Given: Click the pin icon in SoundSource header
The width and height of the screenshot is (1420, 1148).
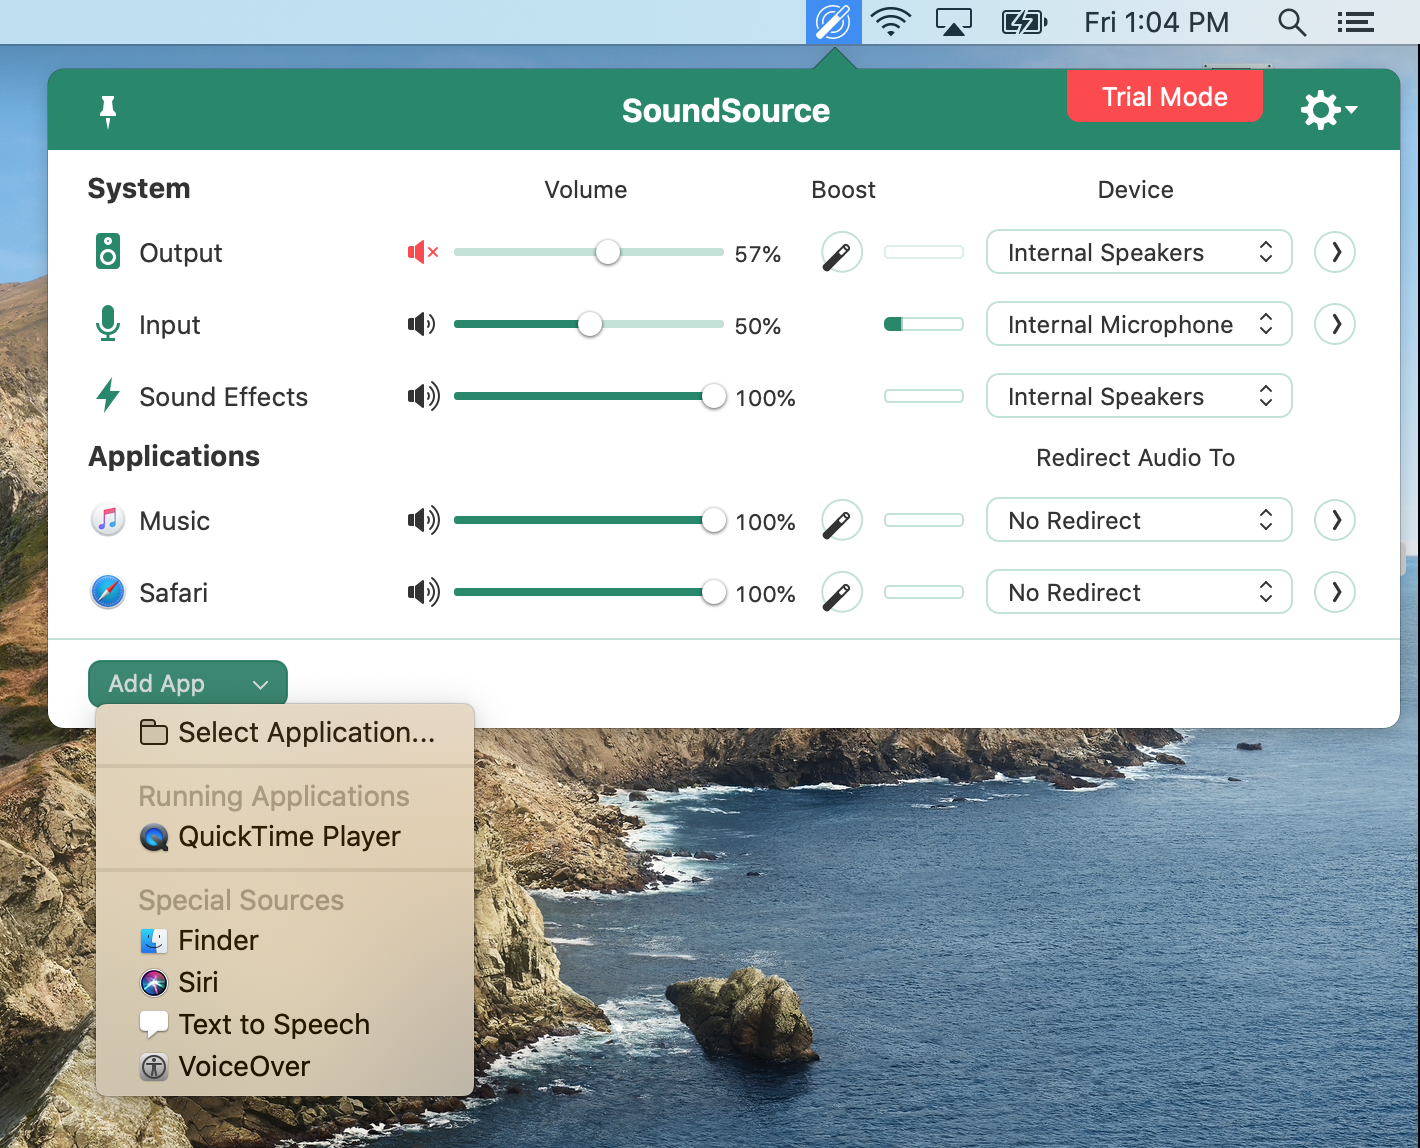Looking at the screenshot, I should coord(108,111).
